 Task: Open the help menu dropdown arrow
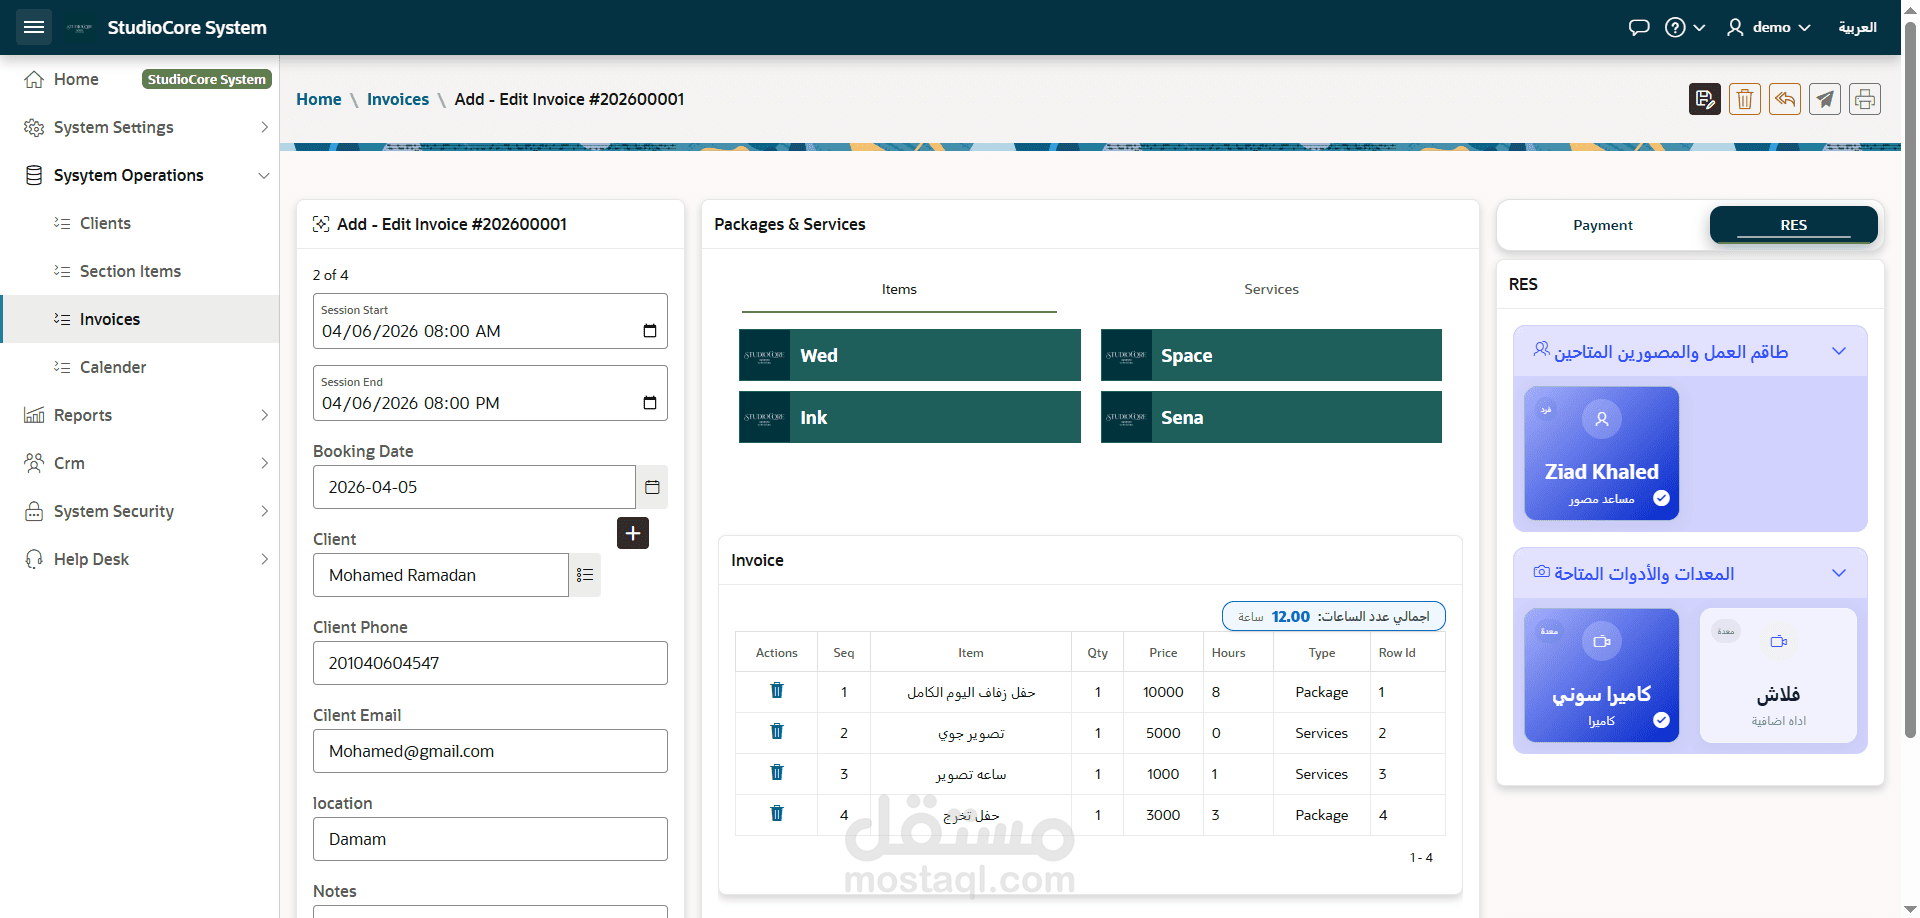point(1699,28)
